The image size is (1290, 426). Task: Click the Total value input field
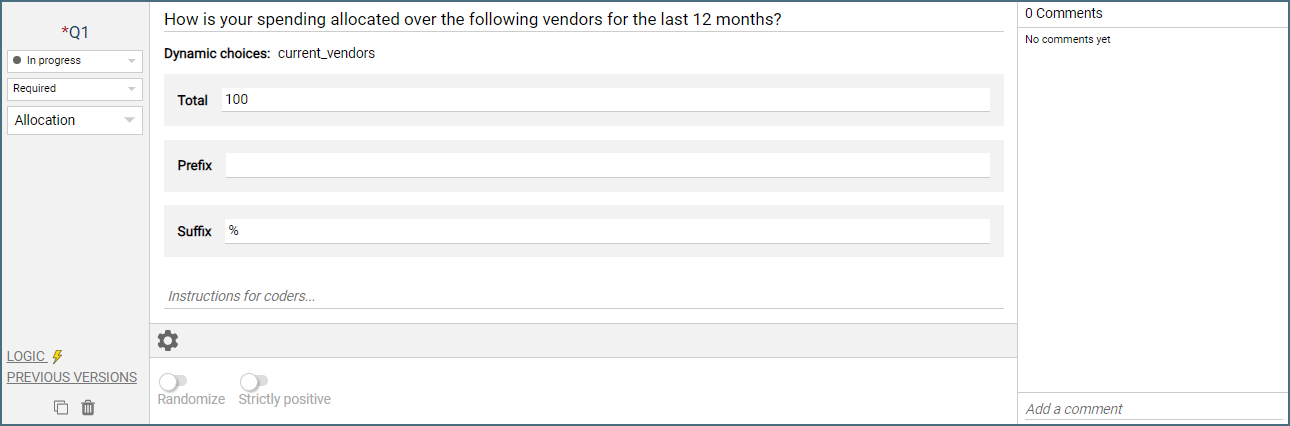point(606,100)
